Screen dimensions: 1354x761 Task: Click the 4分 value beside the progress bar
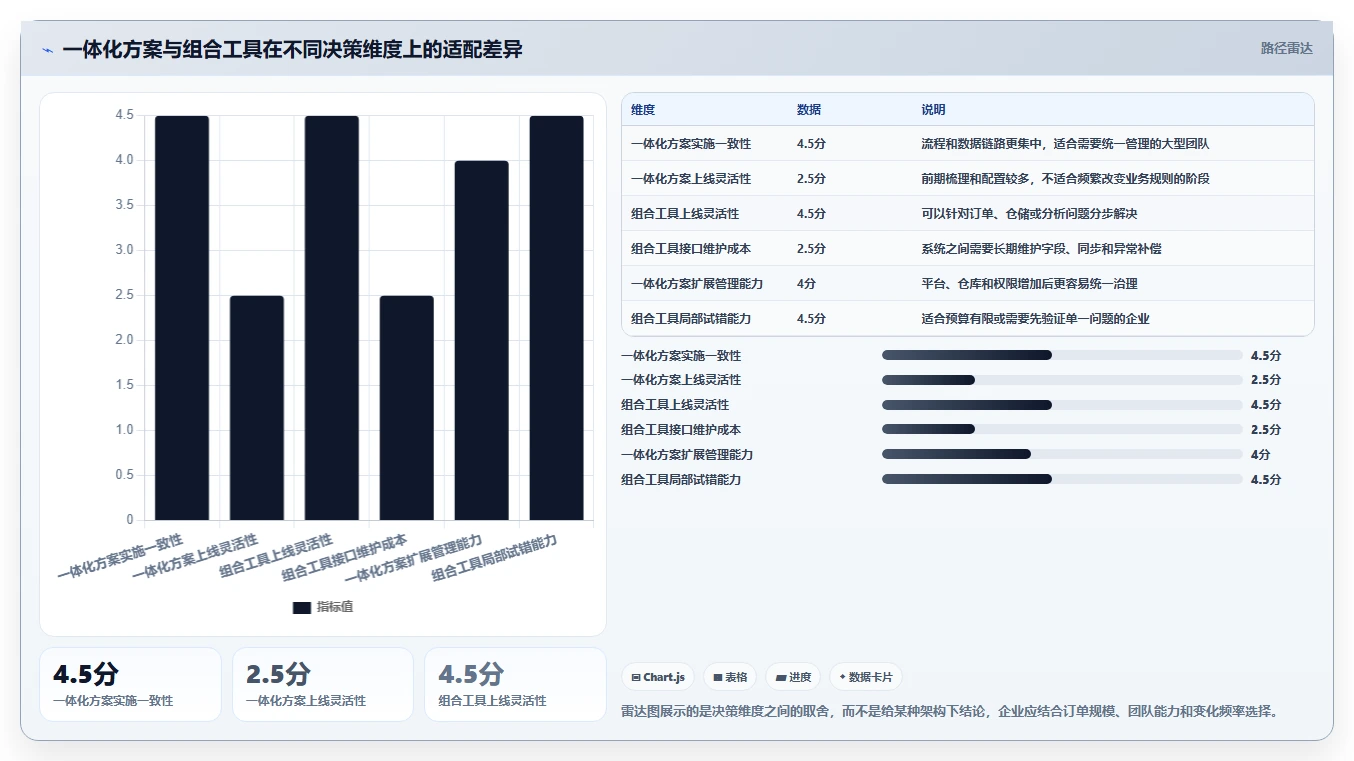pyautogui.click(x=1260, y=454)
